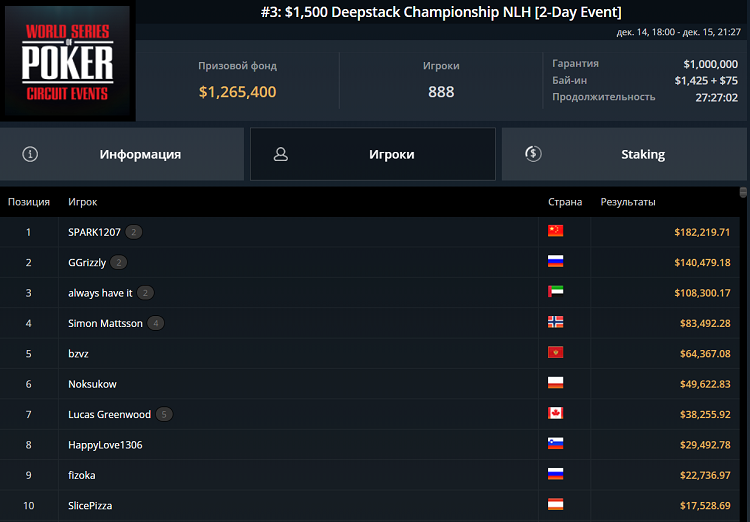Image resolution: width=750 pixels, height=522 pixels.
Task: Click the info circle icon
Action: click(30, 154)
